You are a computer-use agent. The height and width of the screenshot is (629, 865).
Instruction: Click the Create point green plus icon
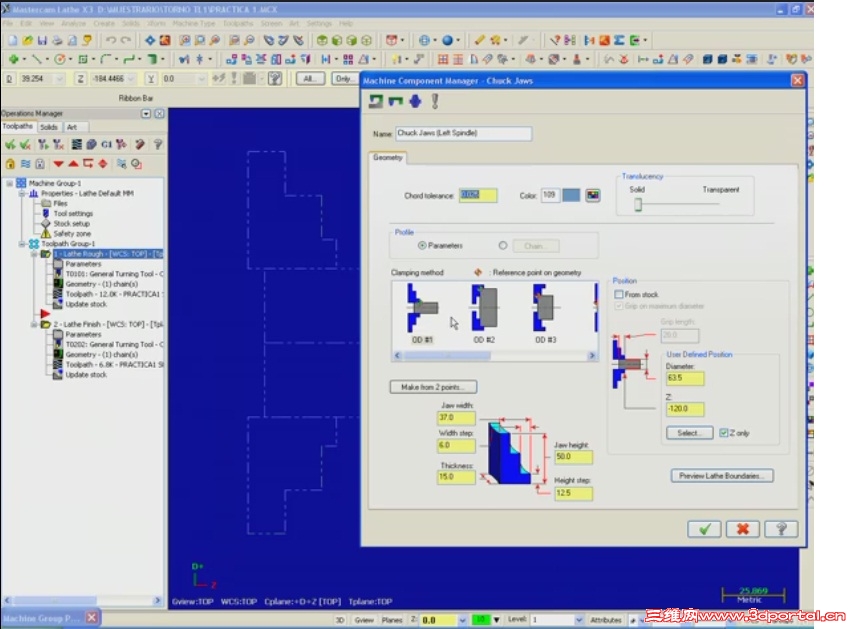tap(14, 58)
